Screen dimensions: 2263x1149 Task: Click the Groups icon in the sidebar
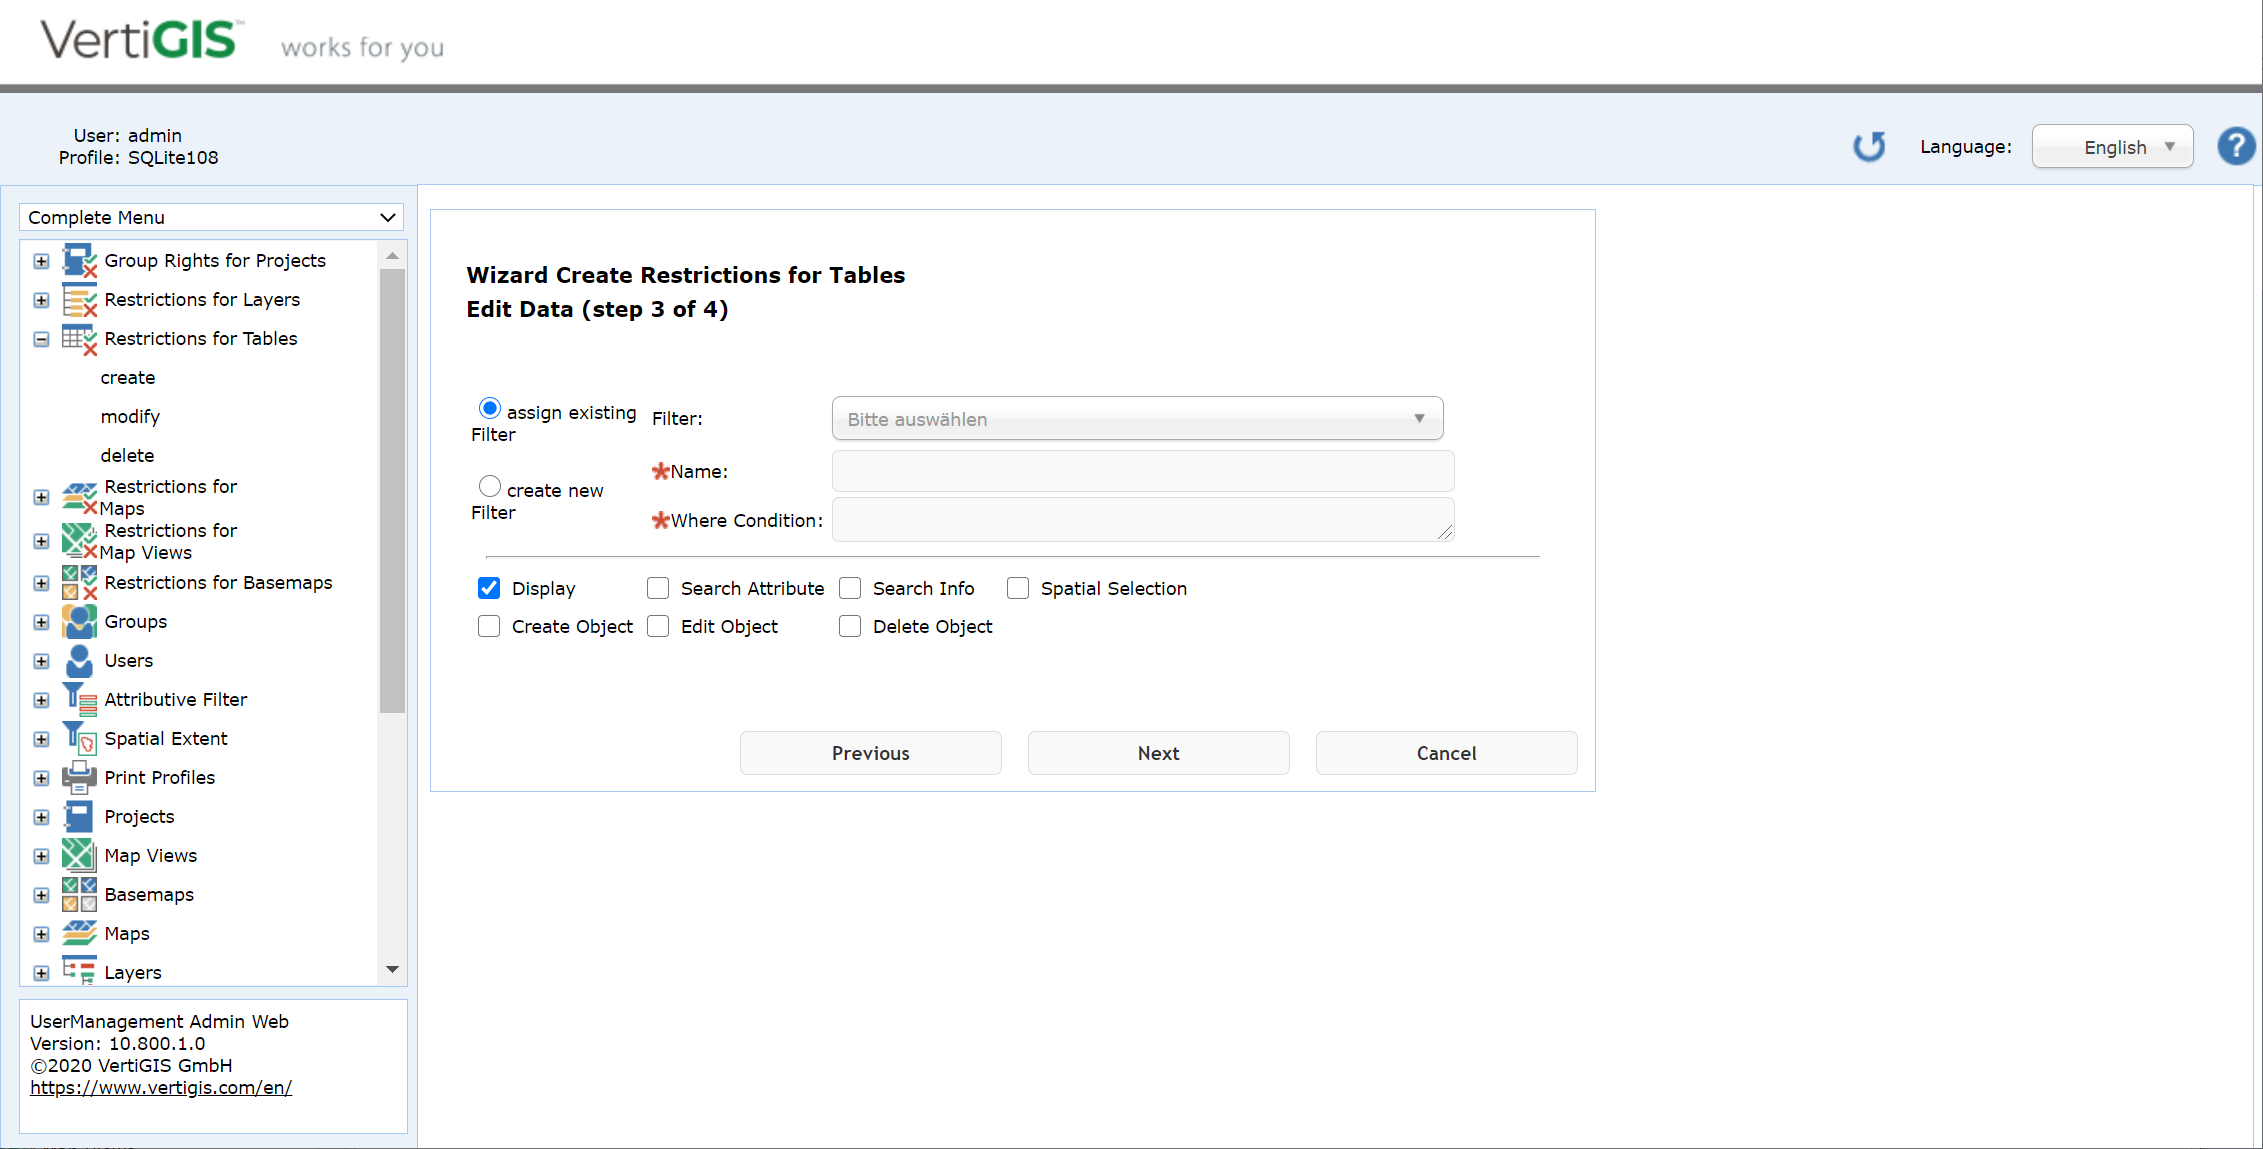point(79,621)
